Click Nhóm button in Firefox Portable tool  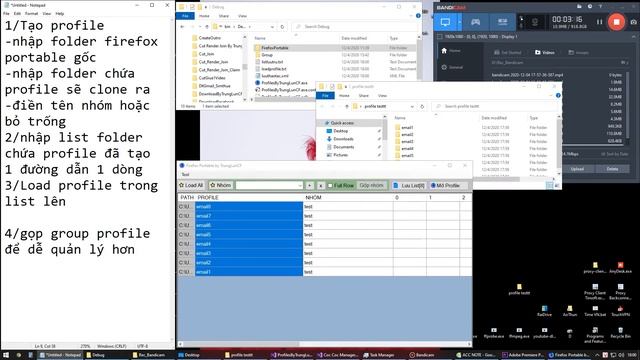[220, 185]
